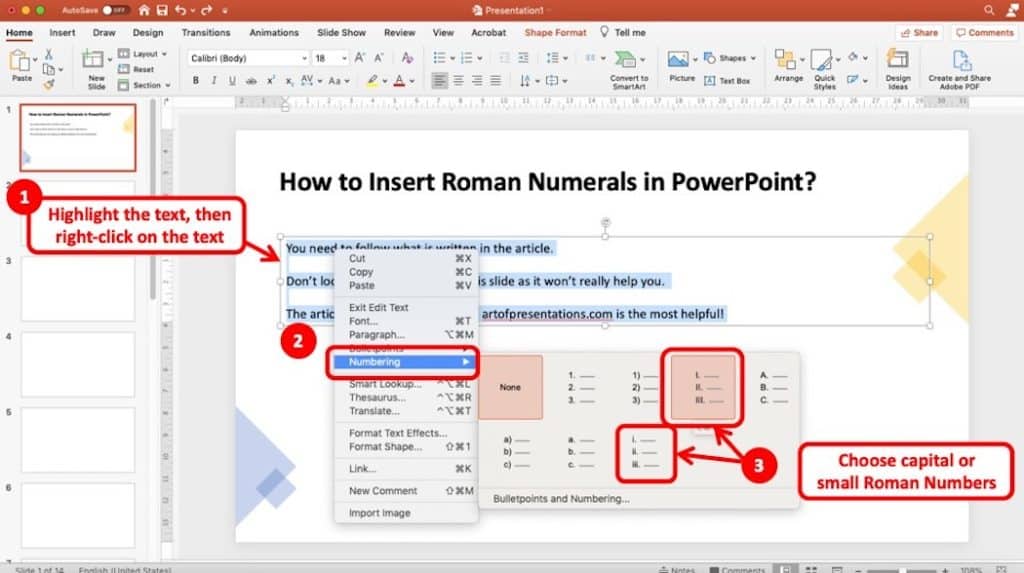The width and height of the screenshot is (1024, 573).
Task: Click Increase Font Size icon
Action: pos(359,58)
